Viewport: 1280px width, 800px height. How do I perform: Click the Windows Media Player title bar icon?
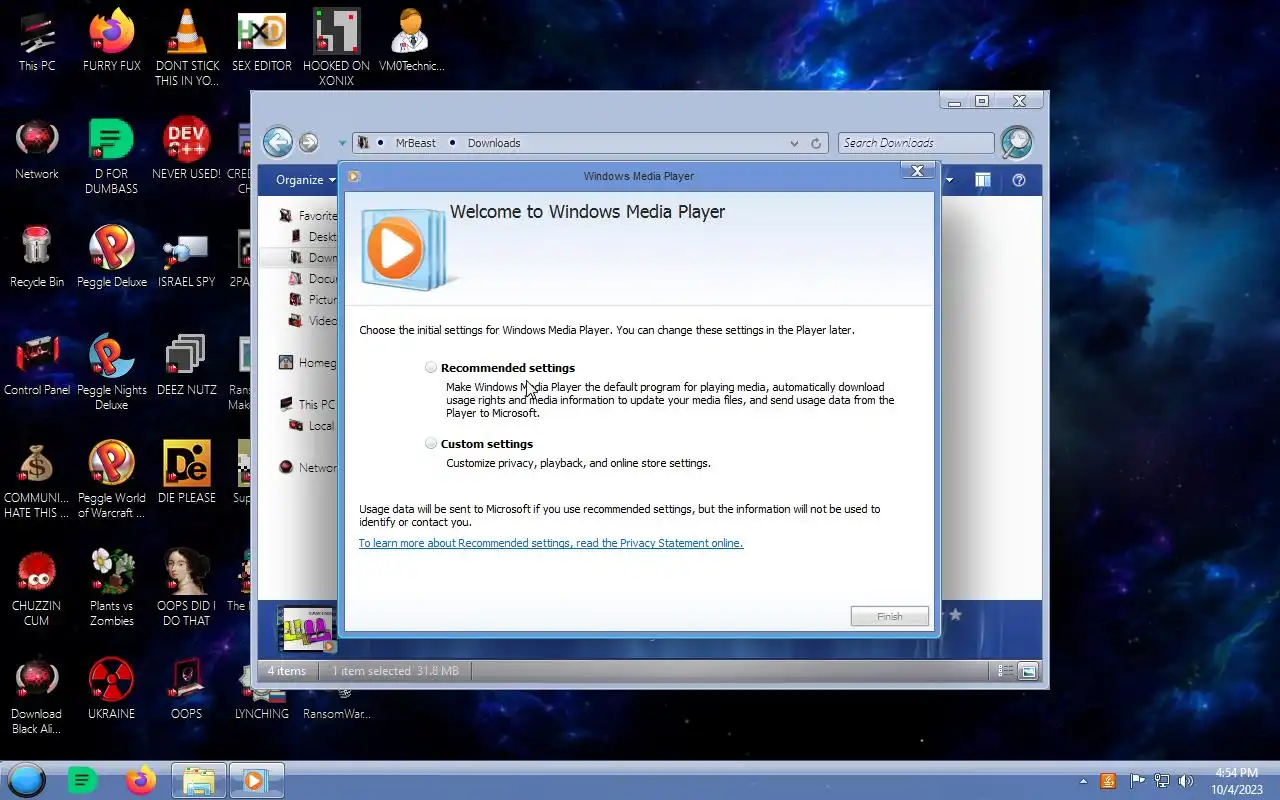tap(353, 176)
